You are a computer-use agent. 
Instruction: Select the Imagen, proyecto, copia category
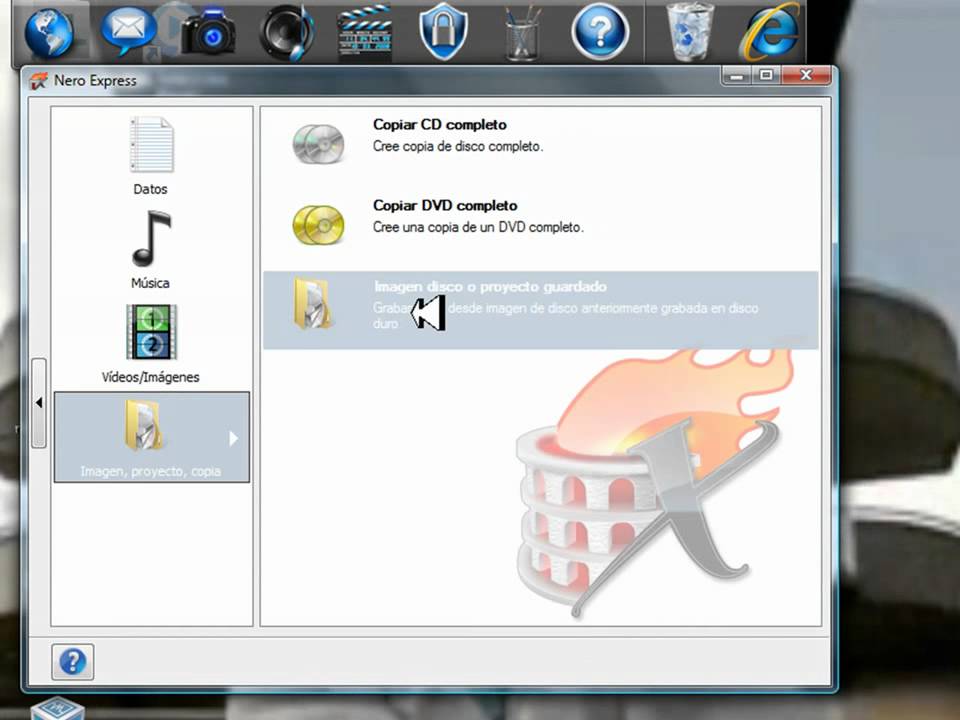tap(152, 437)
